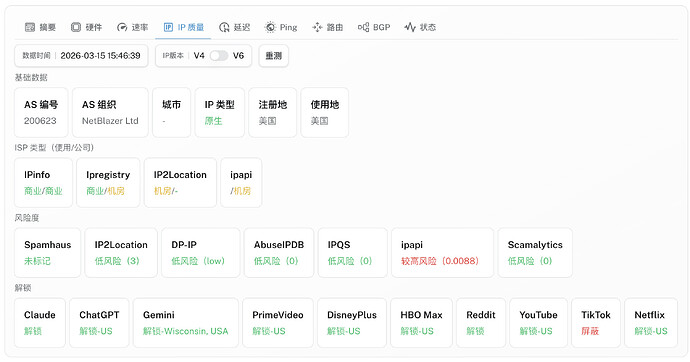
Task: Switch to the 硬件 tab
Action: [87, 27]
